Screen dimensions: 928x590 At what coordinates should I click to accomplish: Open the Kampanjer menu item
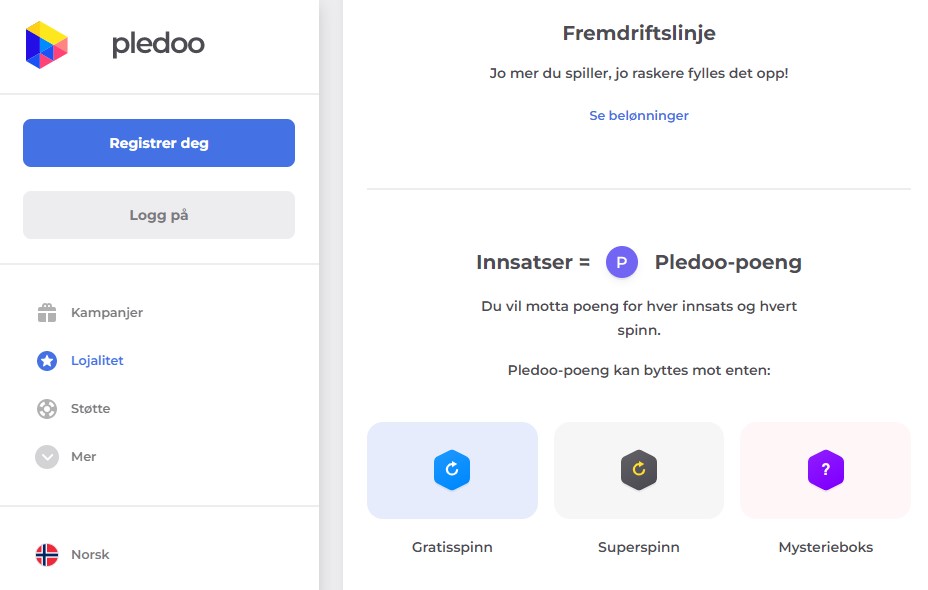107,313
